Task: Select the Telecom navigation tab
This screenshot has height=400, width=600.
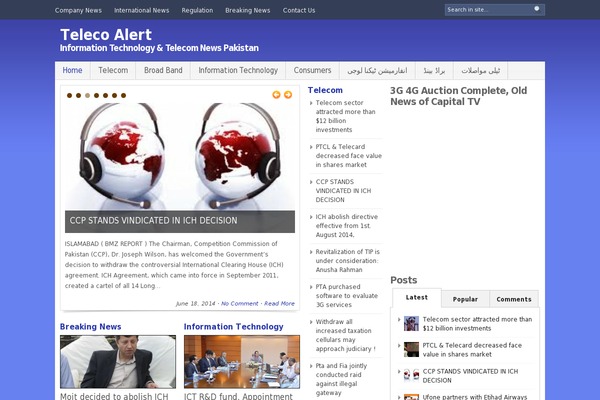Action: pos(113,70)
